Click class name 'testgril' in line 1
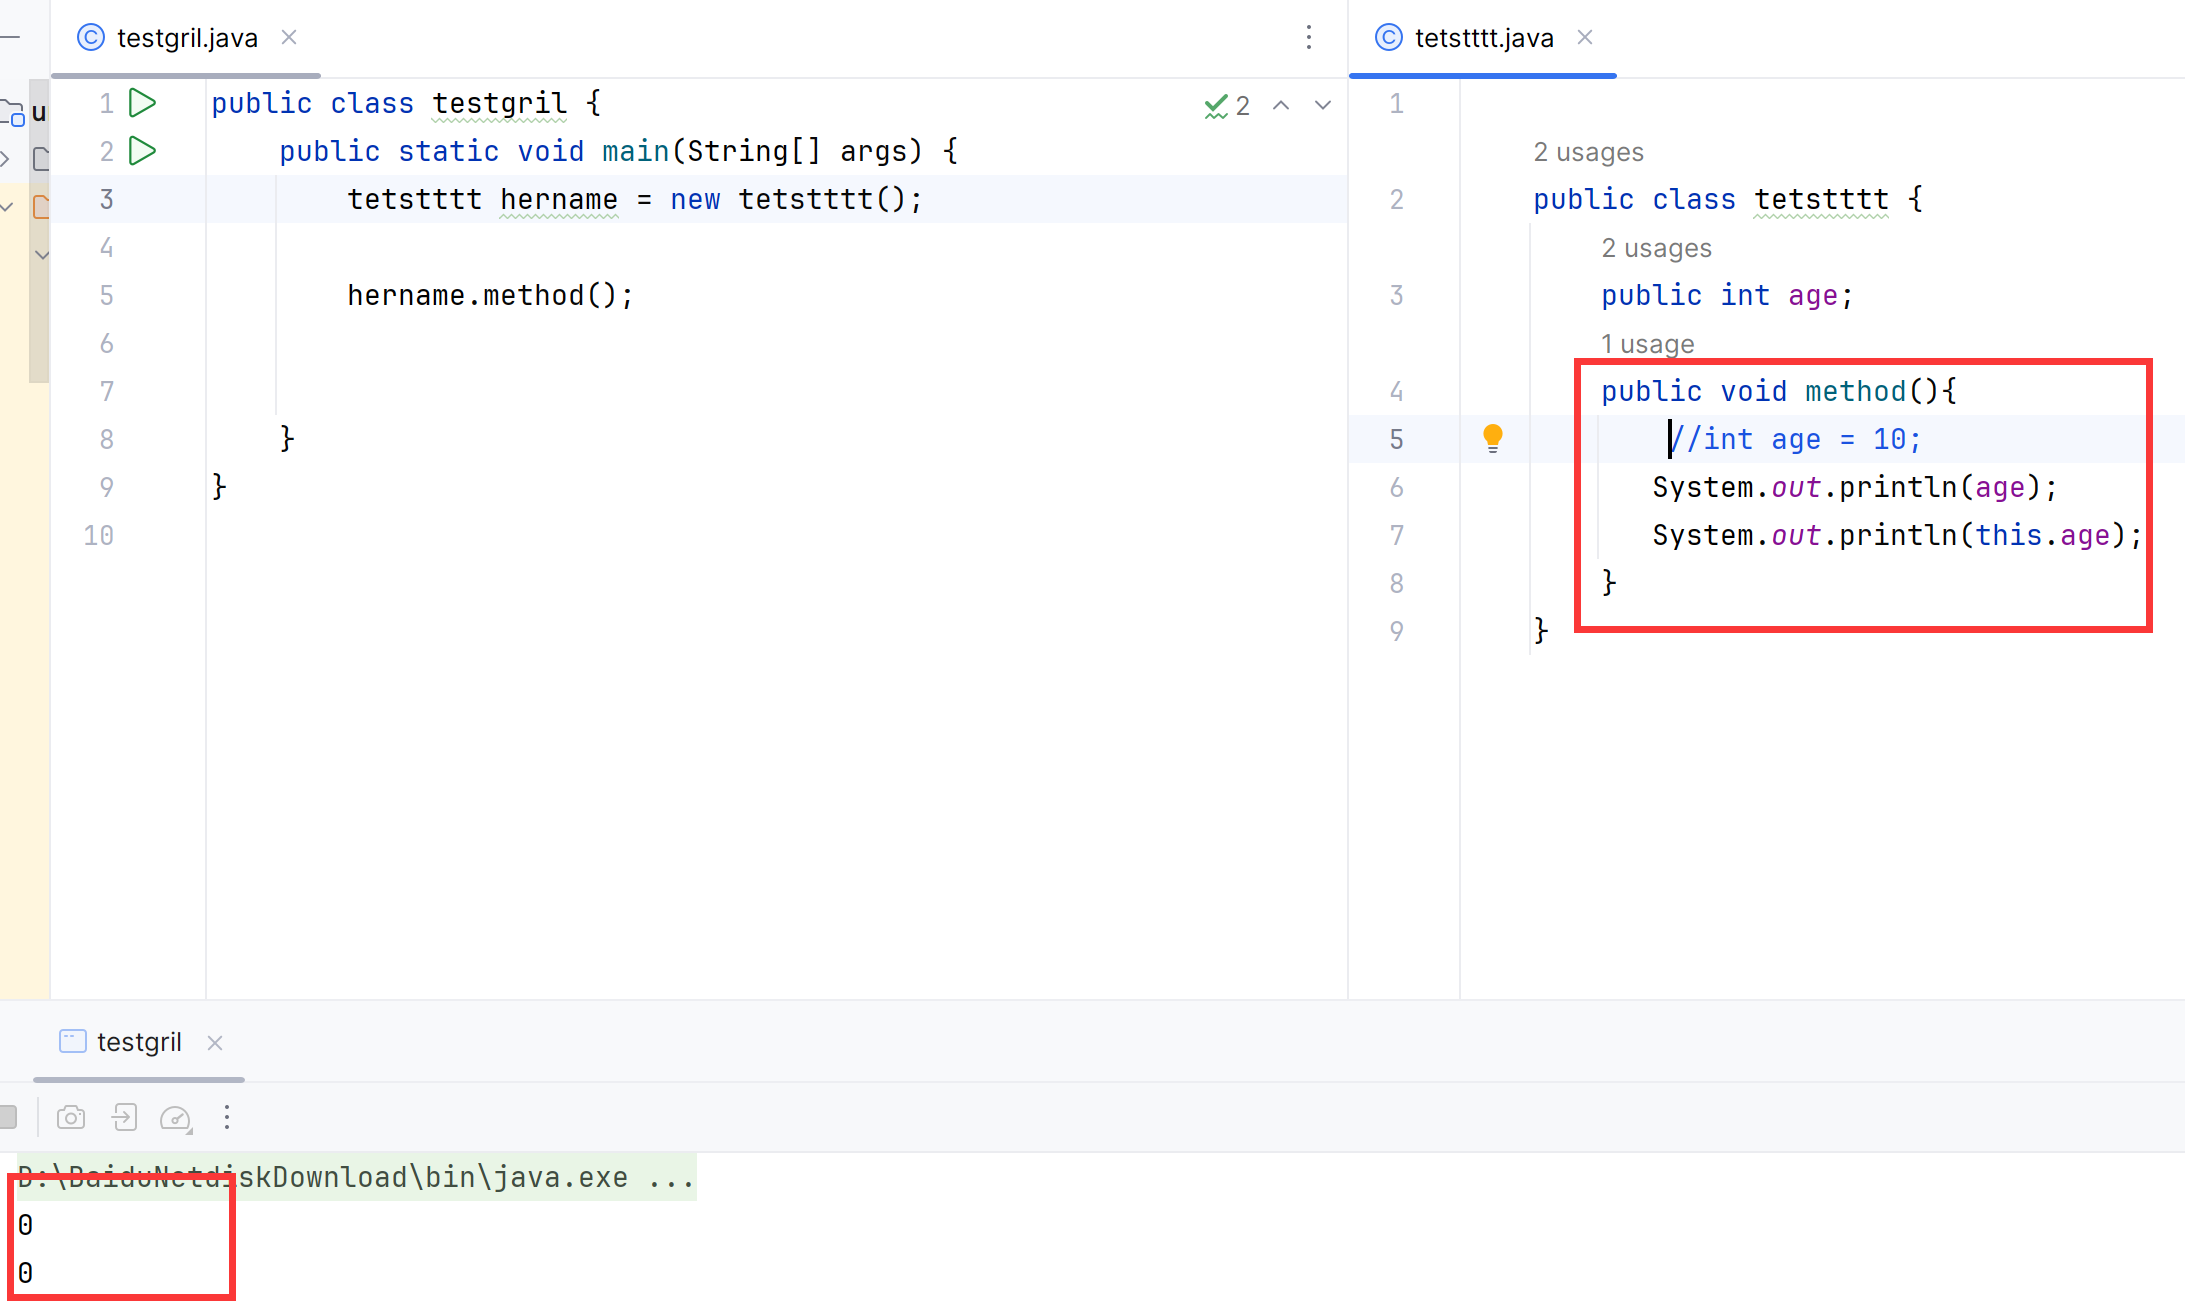 click(x=500, y=104)
